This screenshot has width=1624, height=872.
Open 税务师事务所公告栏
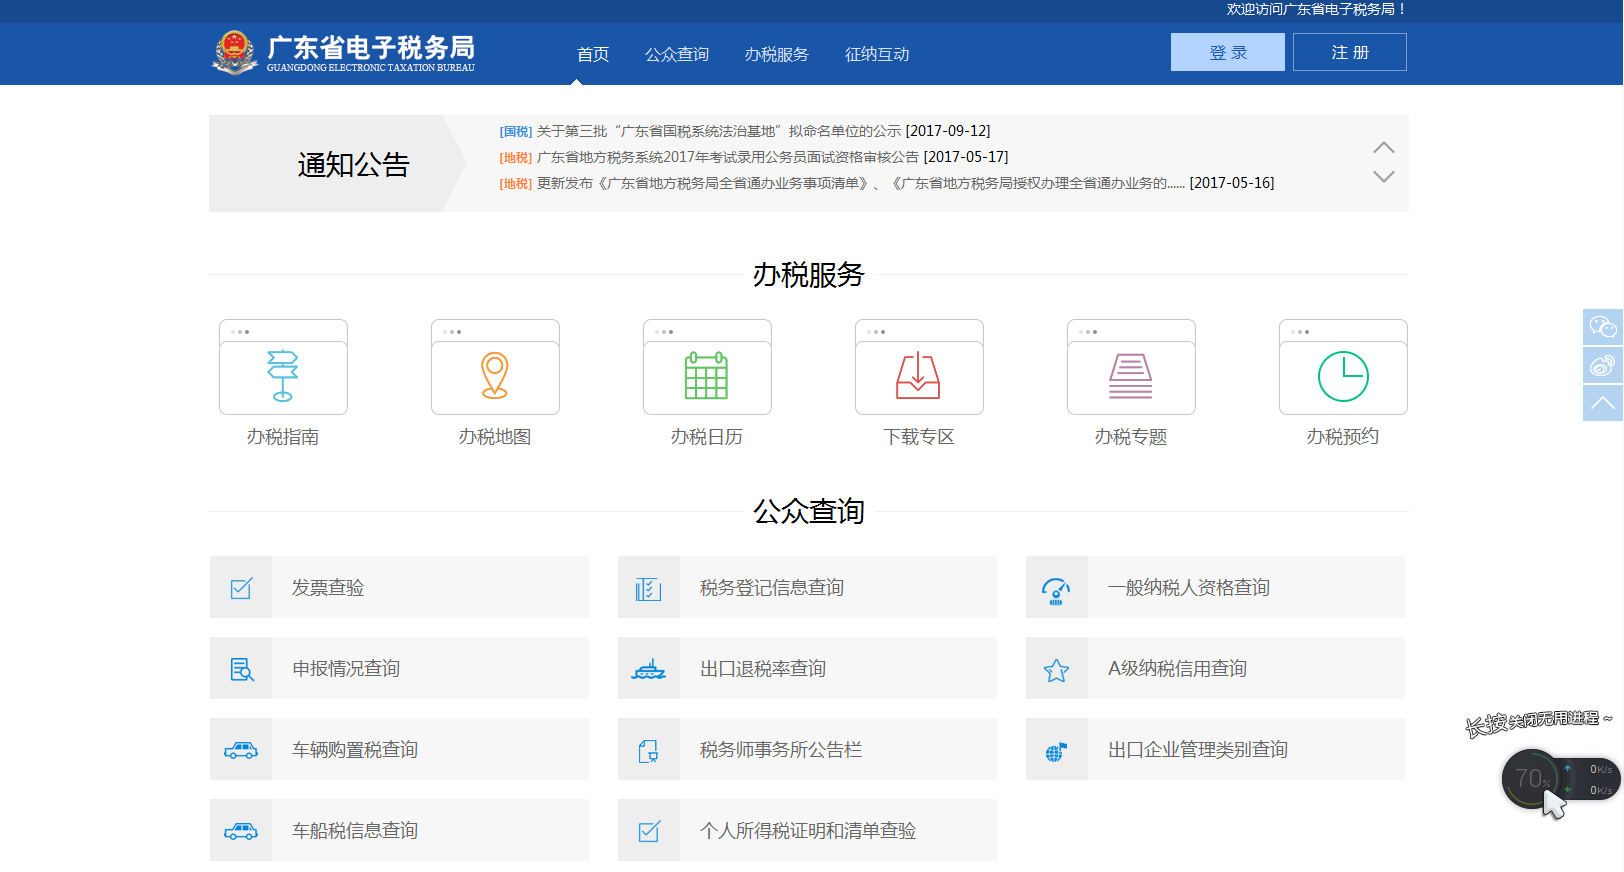click(x=807, y=750)
